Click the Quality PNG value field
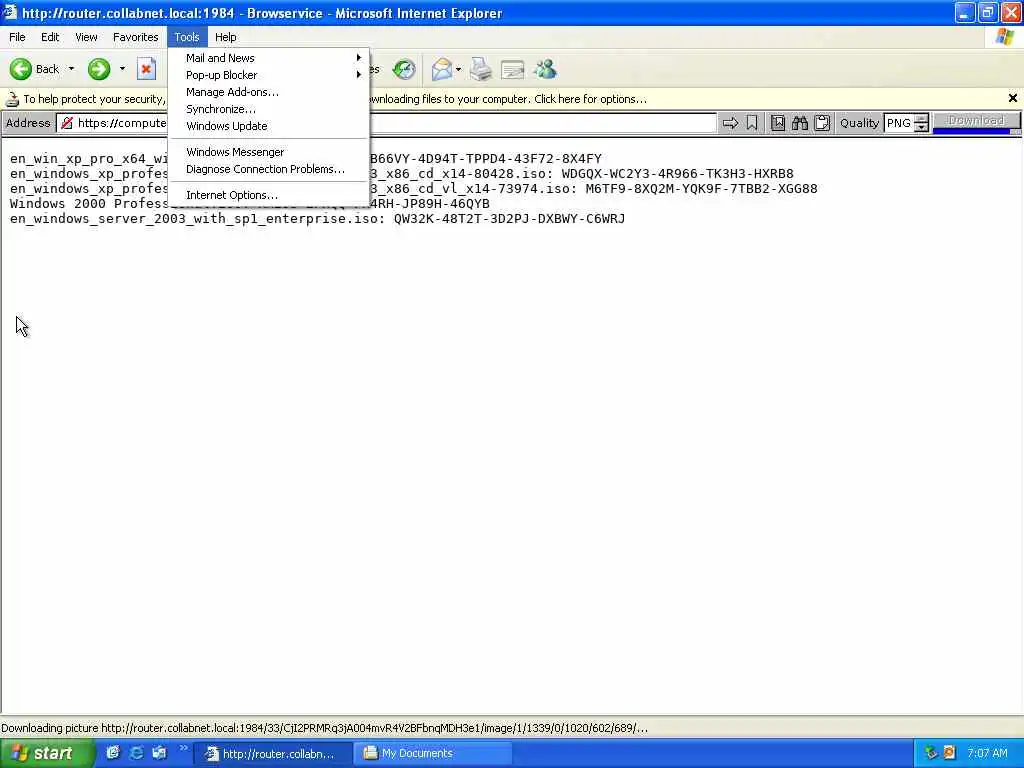 click(x=899, y=123)
